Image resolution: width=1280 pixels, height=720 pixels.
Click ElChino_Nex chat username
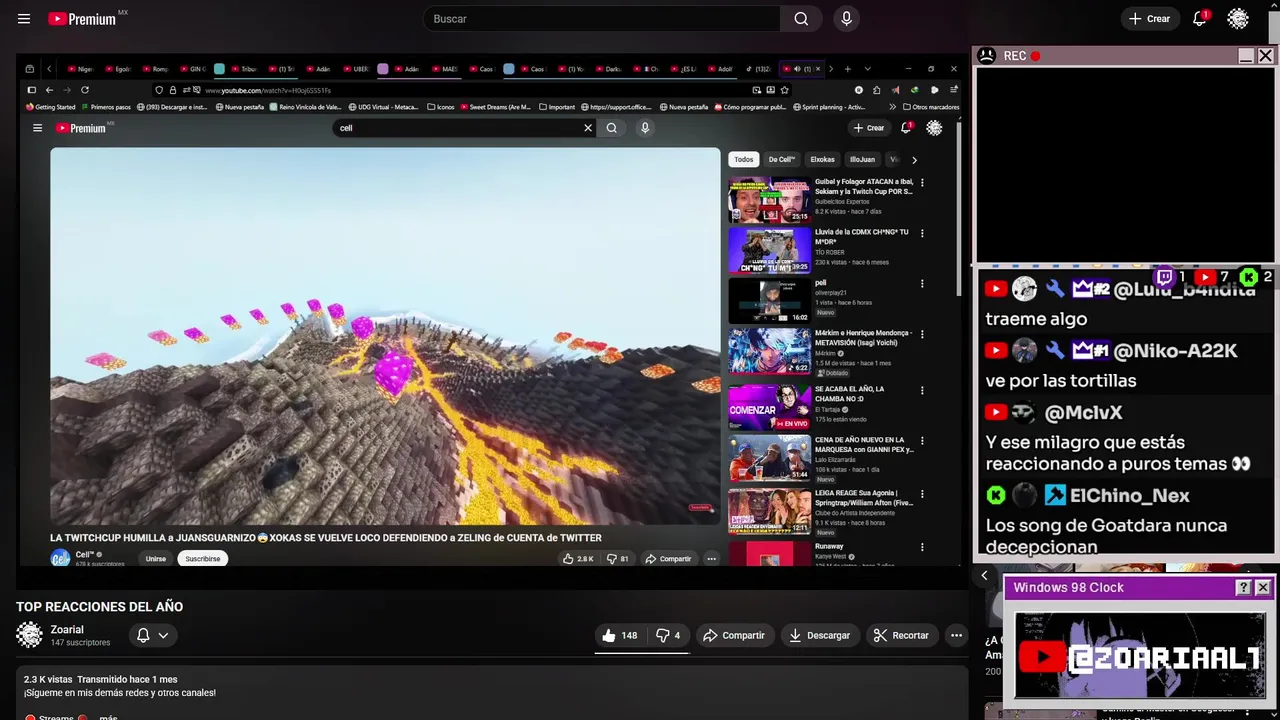(1130, 495)
